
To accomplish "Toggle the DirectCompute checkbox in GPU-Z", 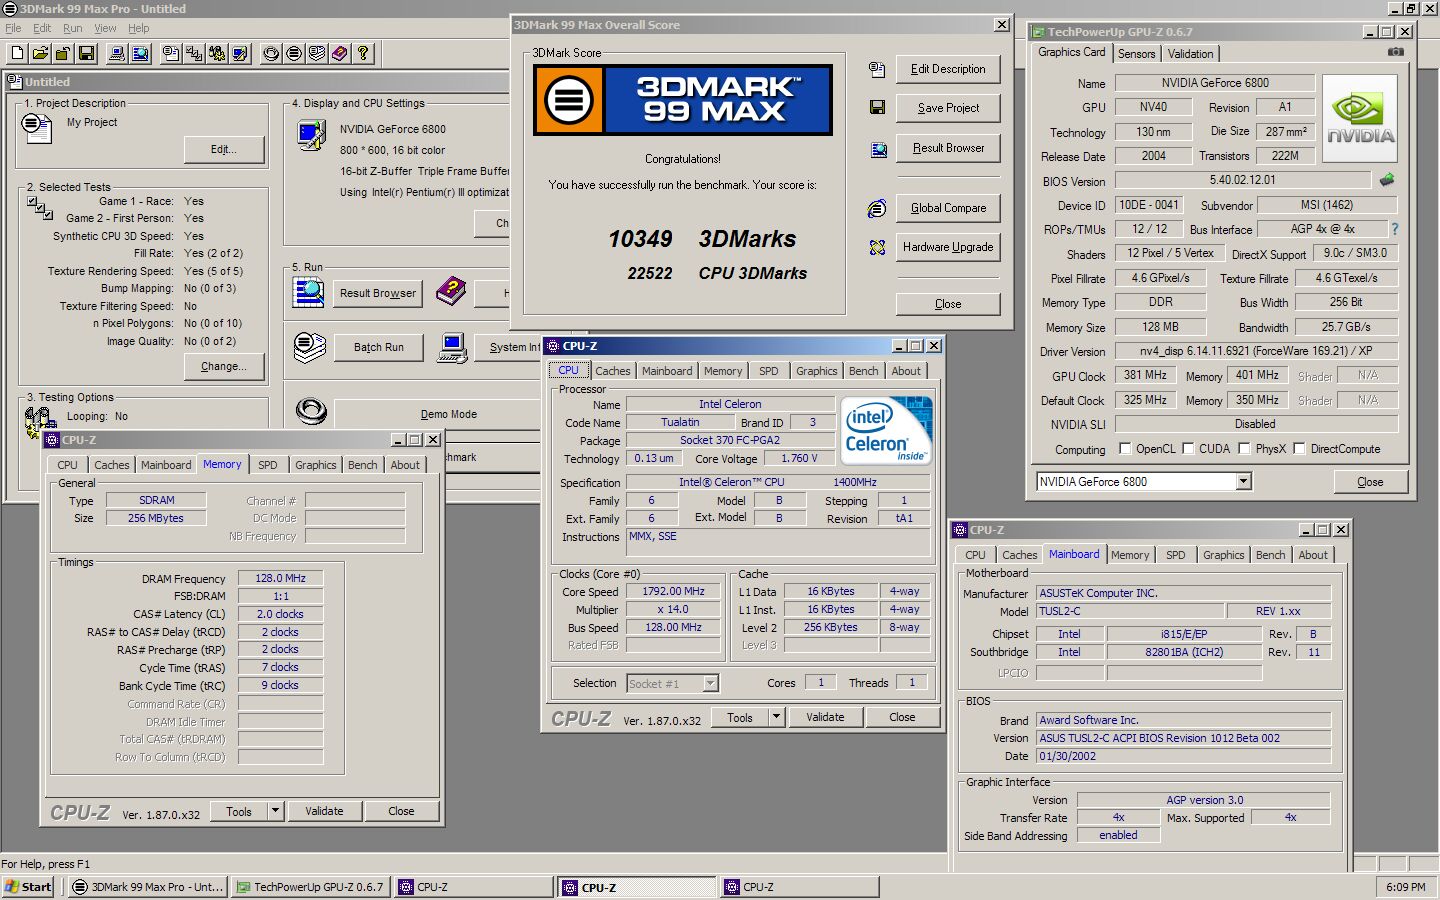I will 1300,449.
